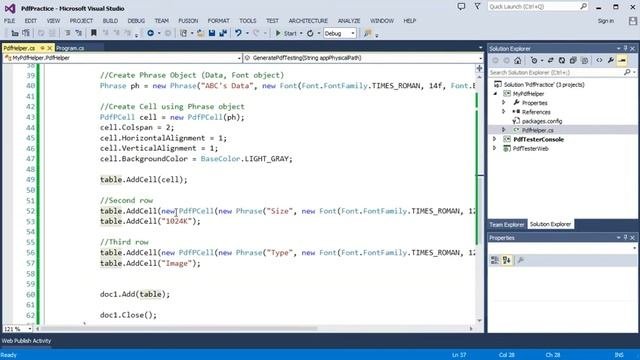Toggle auto-hide pin on Solution Explorer

pos(625,49)
